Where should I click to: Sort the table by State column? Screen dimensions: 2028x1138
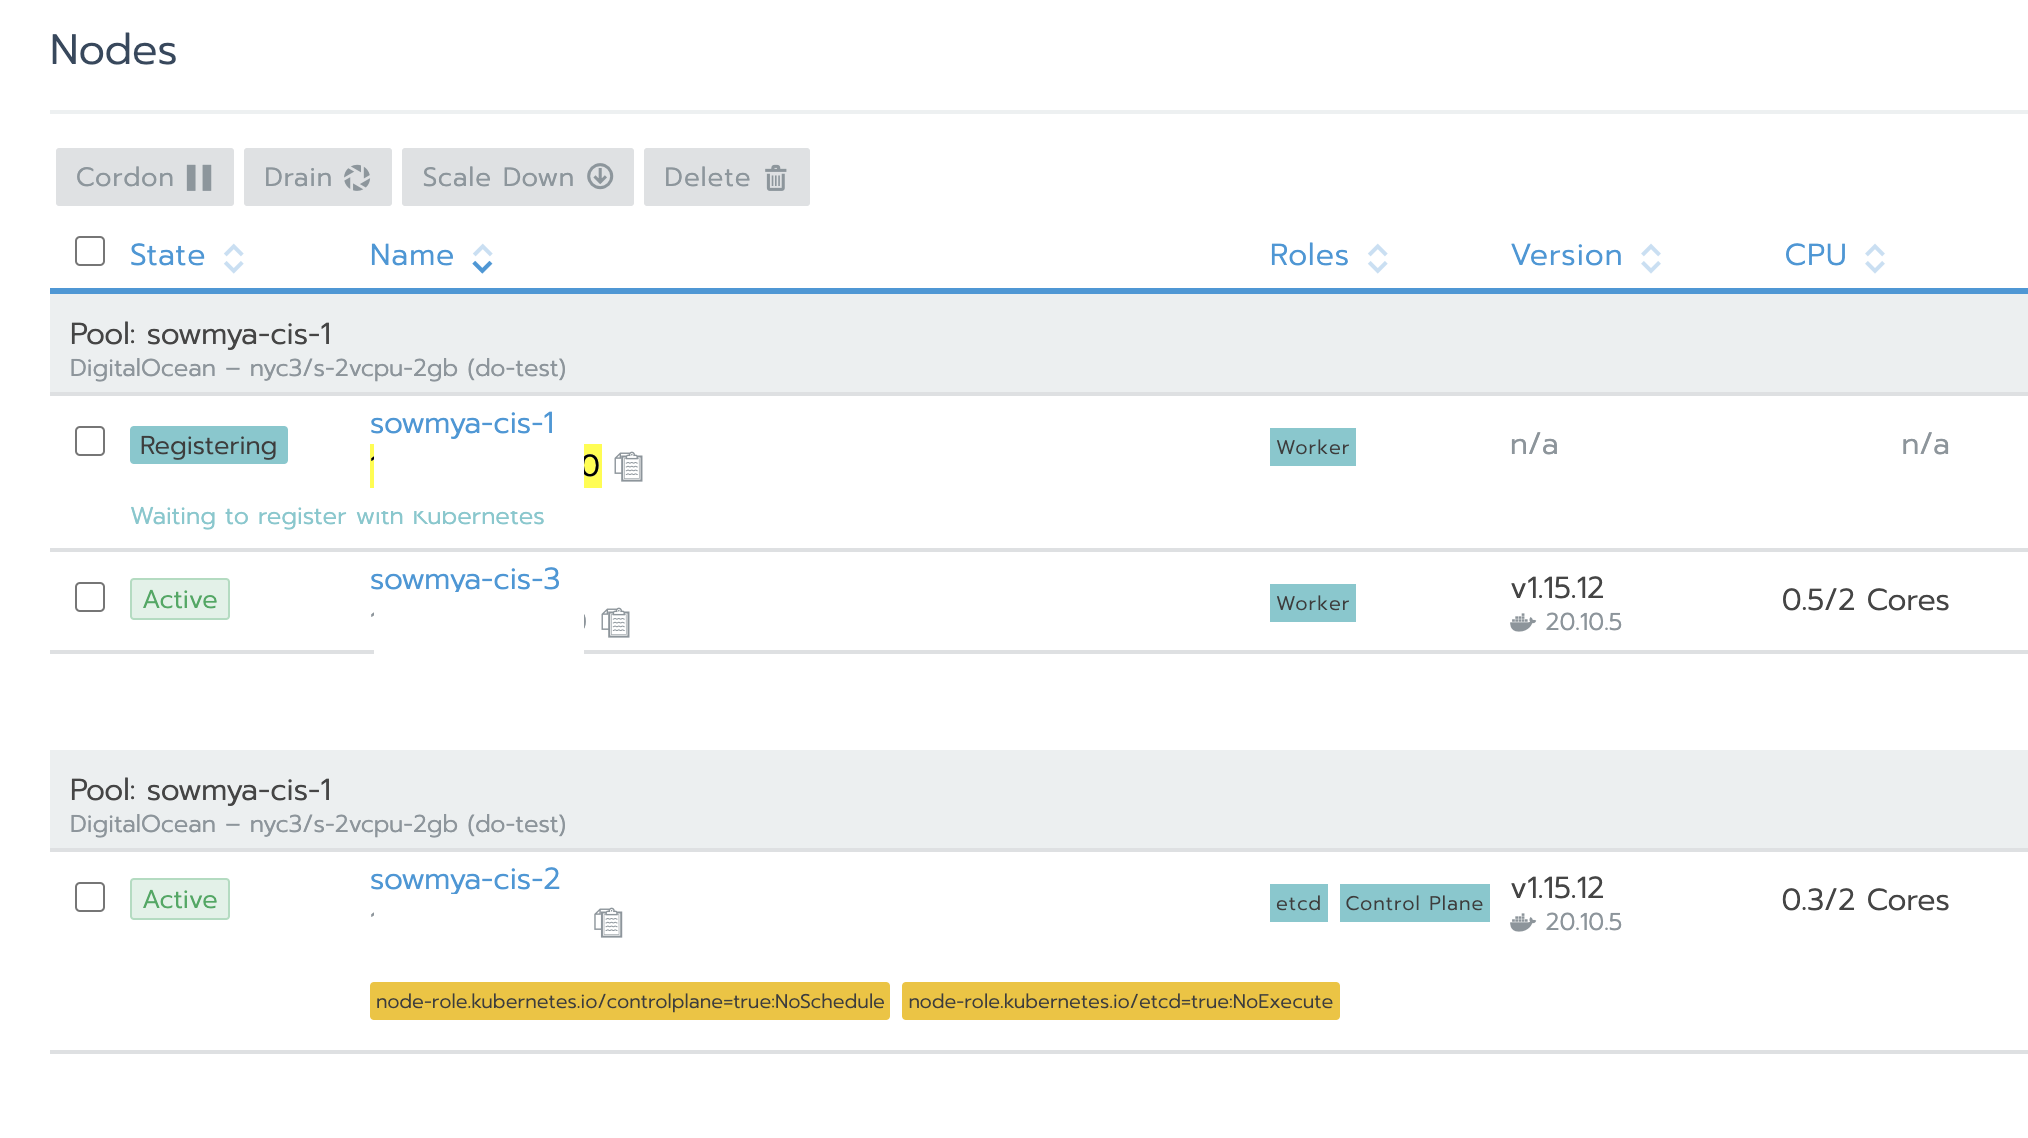pyautogui.click(x=233, y=258)
